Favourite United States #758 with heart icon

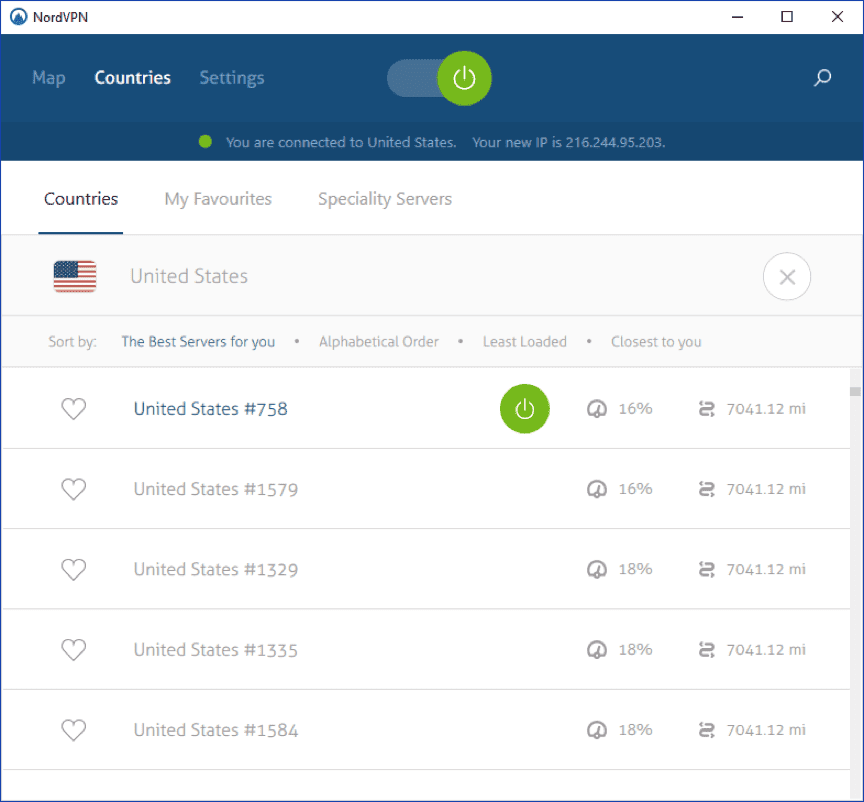point(73,409)
